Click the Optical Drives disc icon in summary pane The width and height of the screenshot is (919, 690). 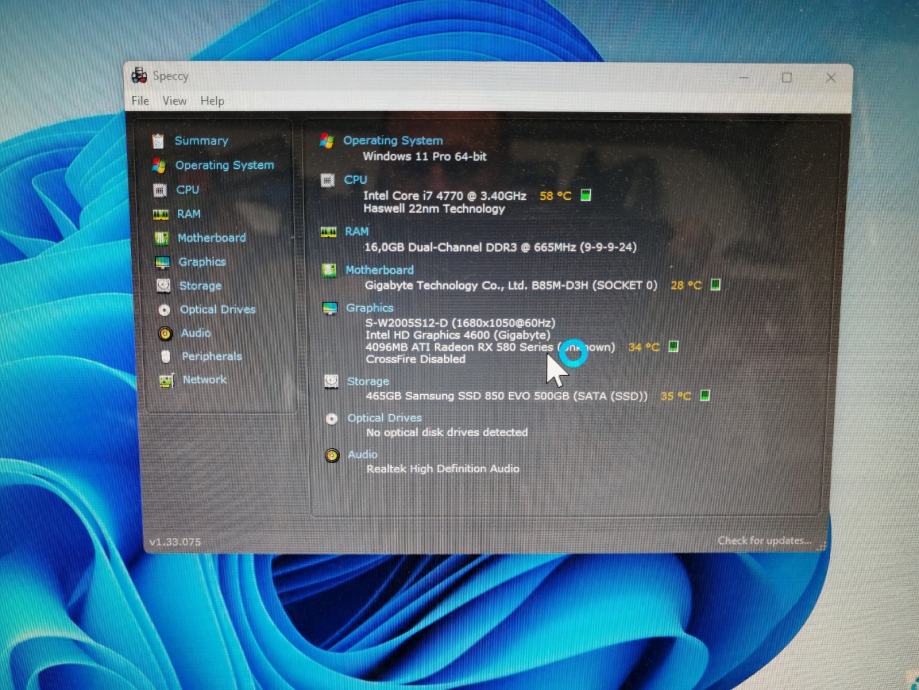point(332,419)
